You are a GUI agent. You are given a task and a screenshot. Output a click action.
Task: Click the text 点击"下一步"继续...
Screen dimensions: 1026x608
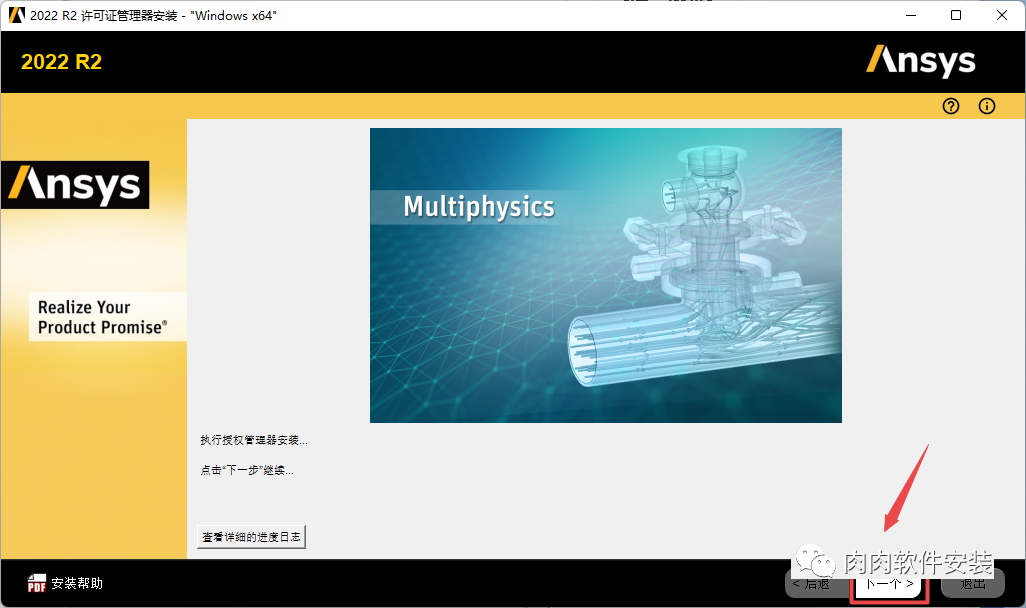pyautogui.click(x=247, y=470)
